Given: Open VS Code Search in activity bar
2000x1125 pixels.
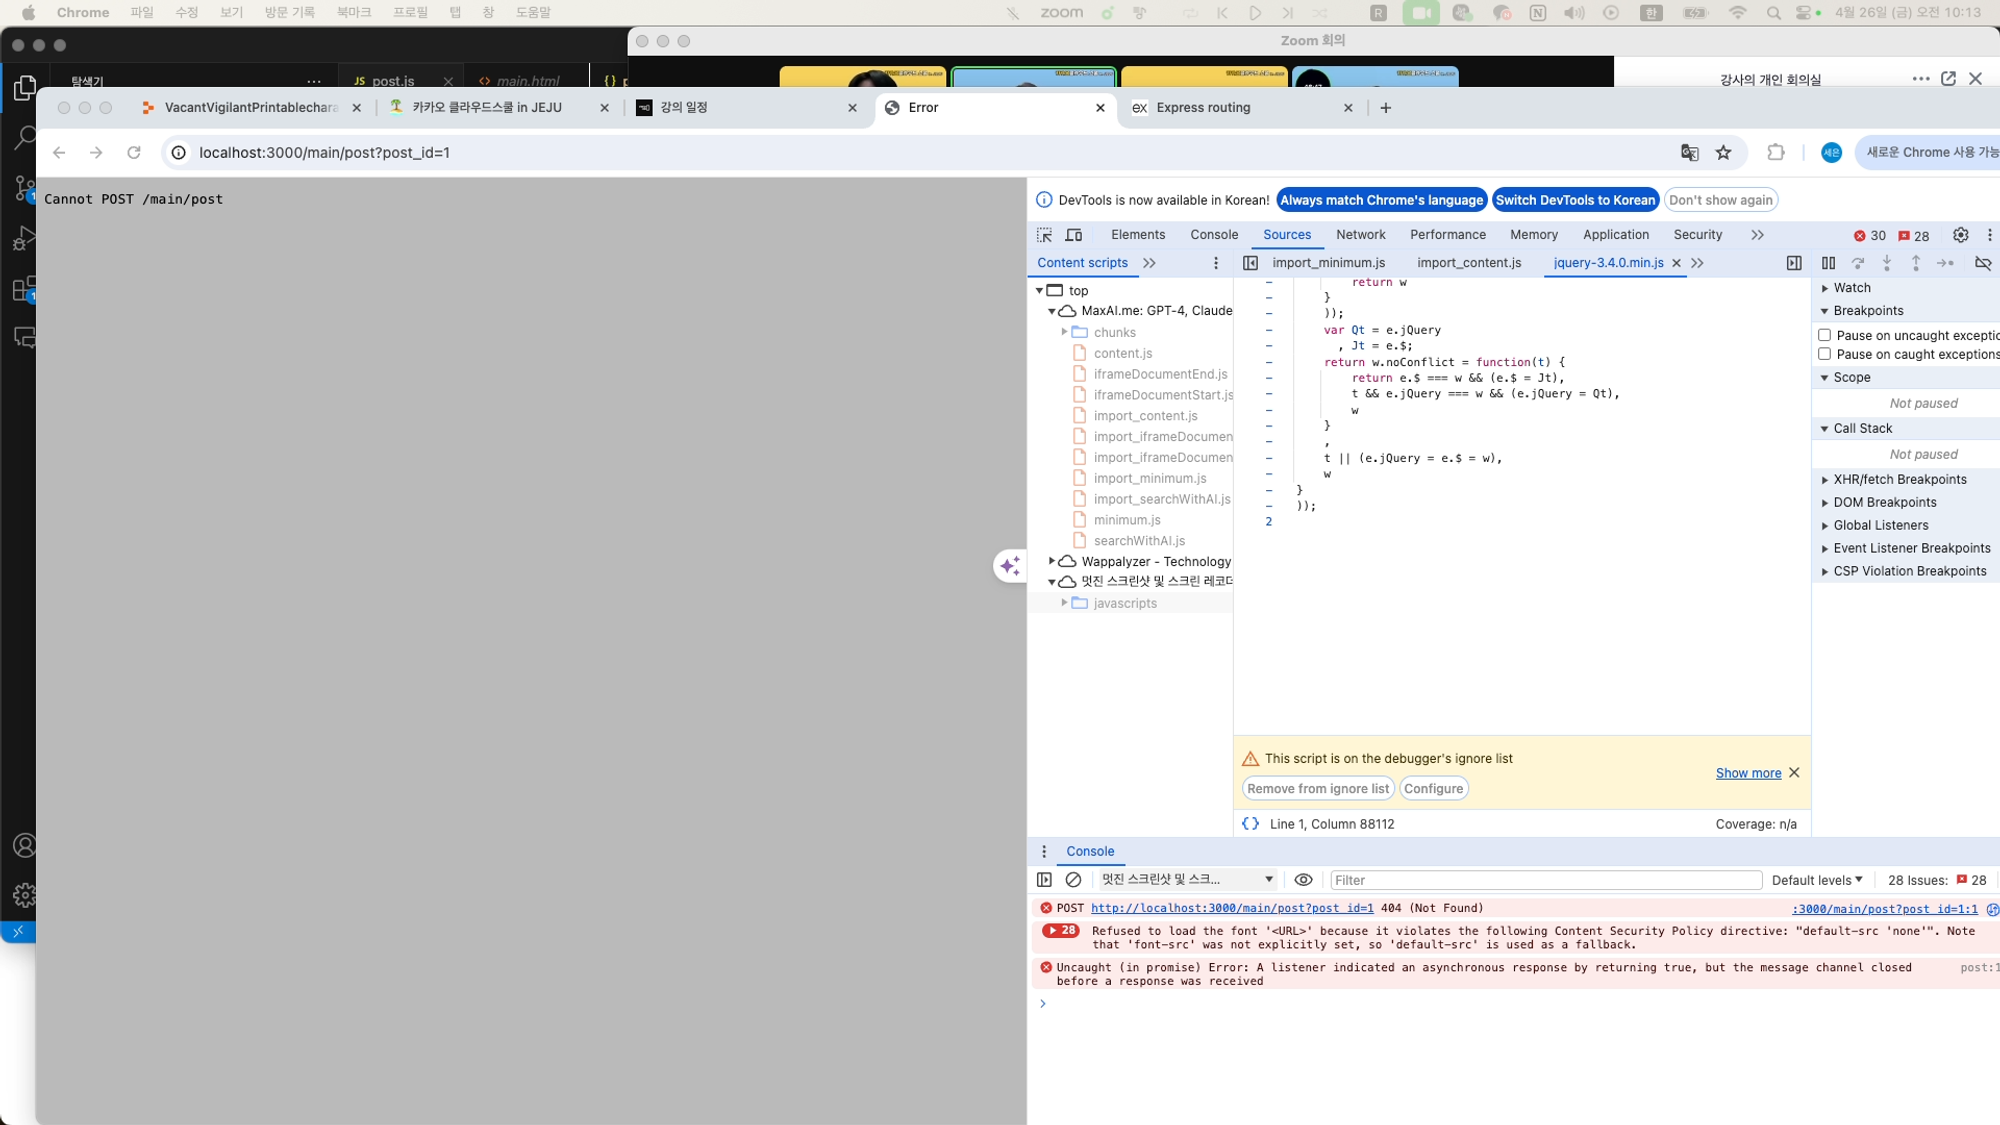Looking at the screenshot, I should 24,138.
